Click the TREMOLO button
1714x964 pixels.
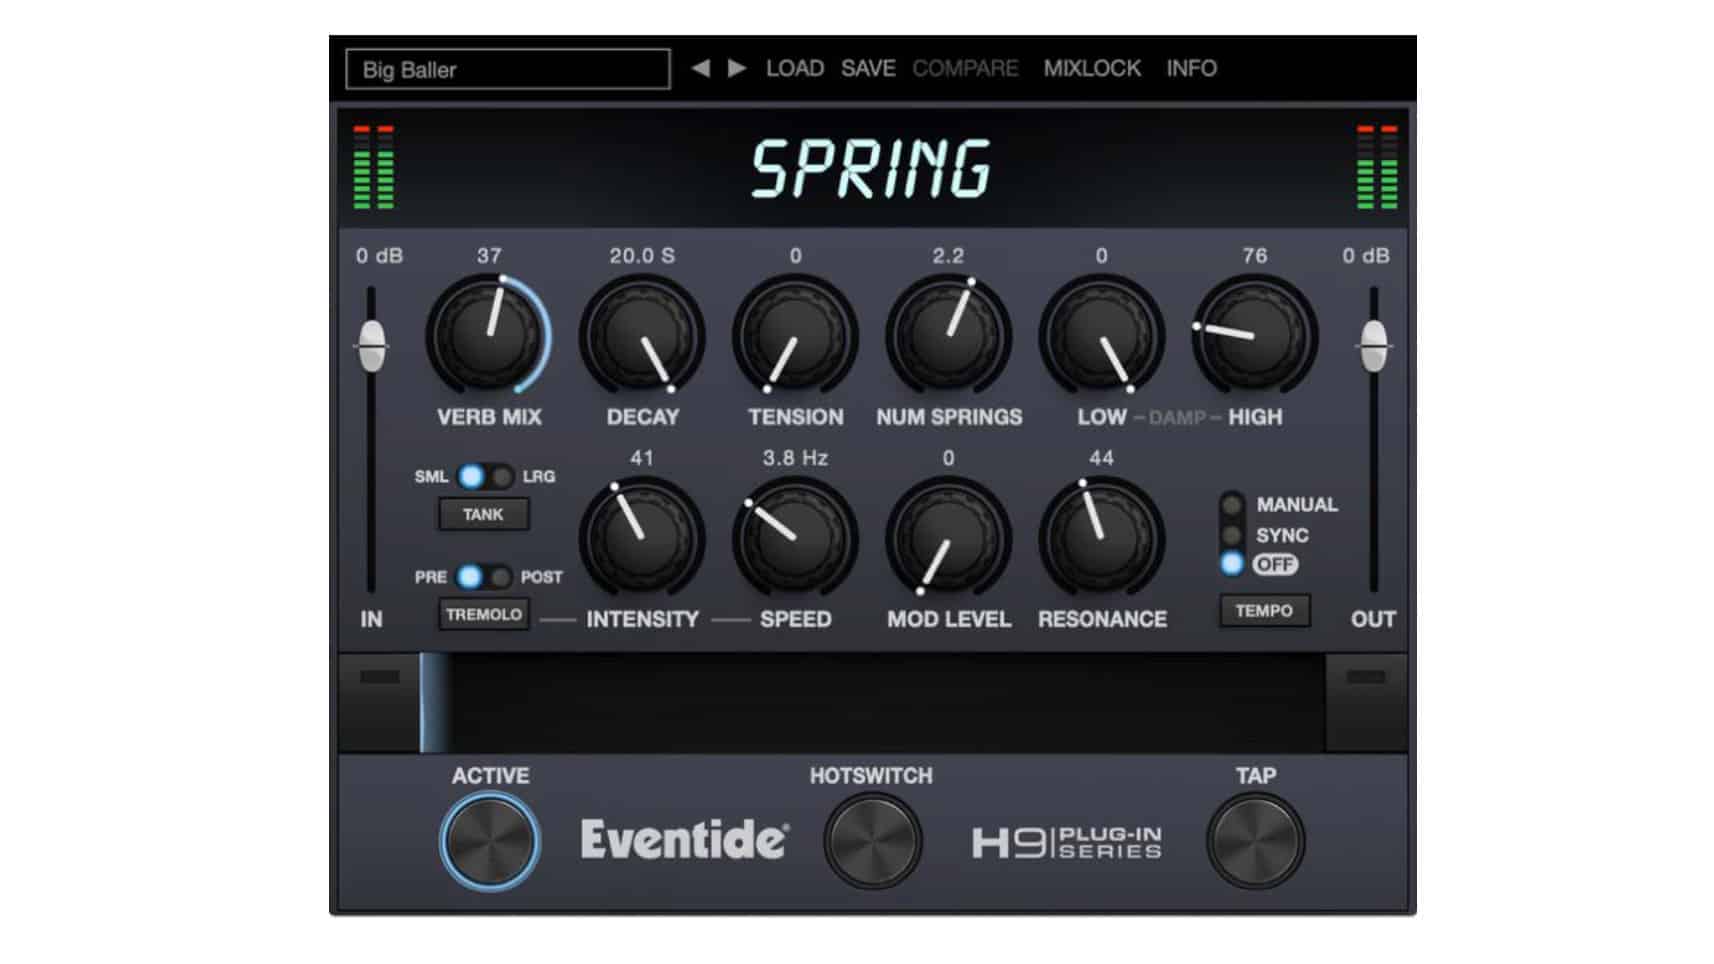[x=484, y=614]
